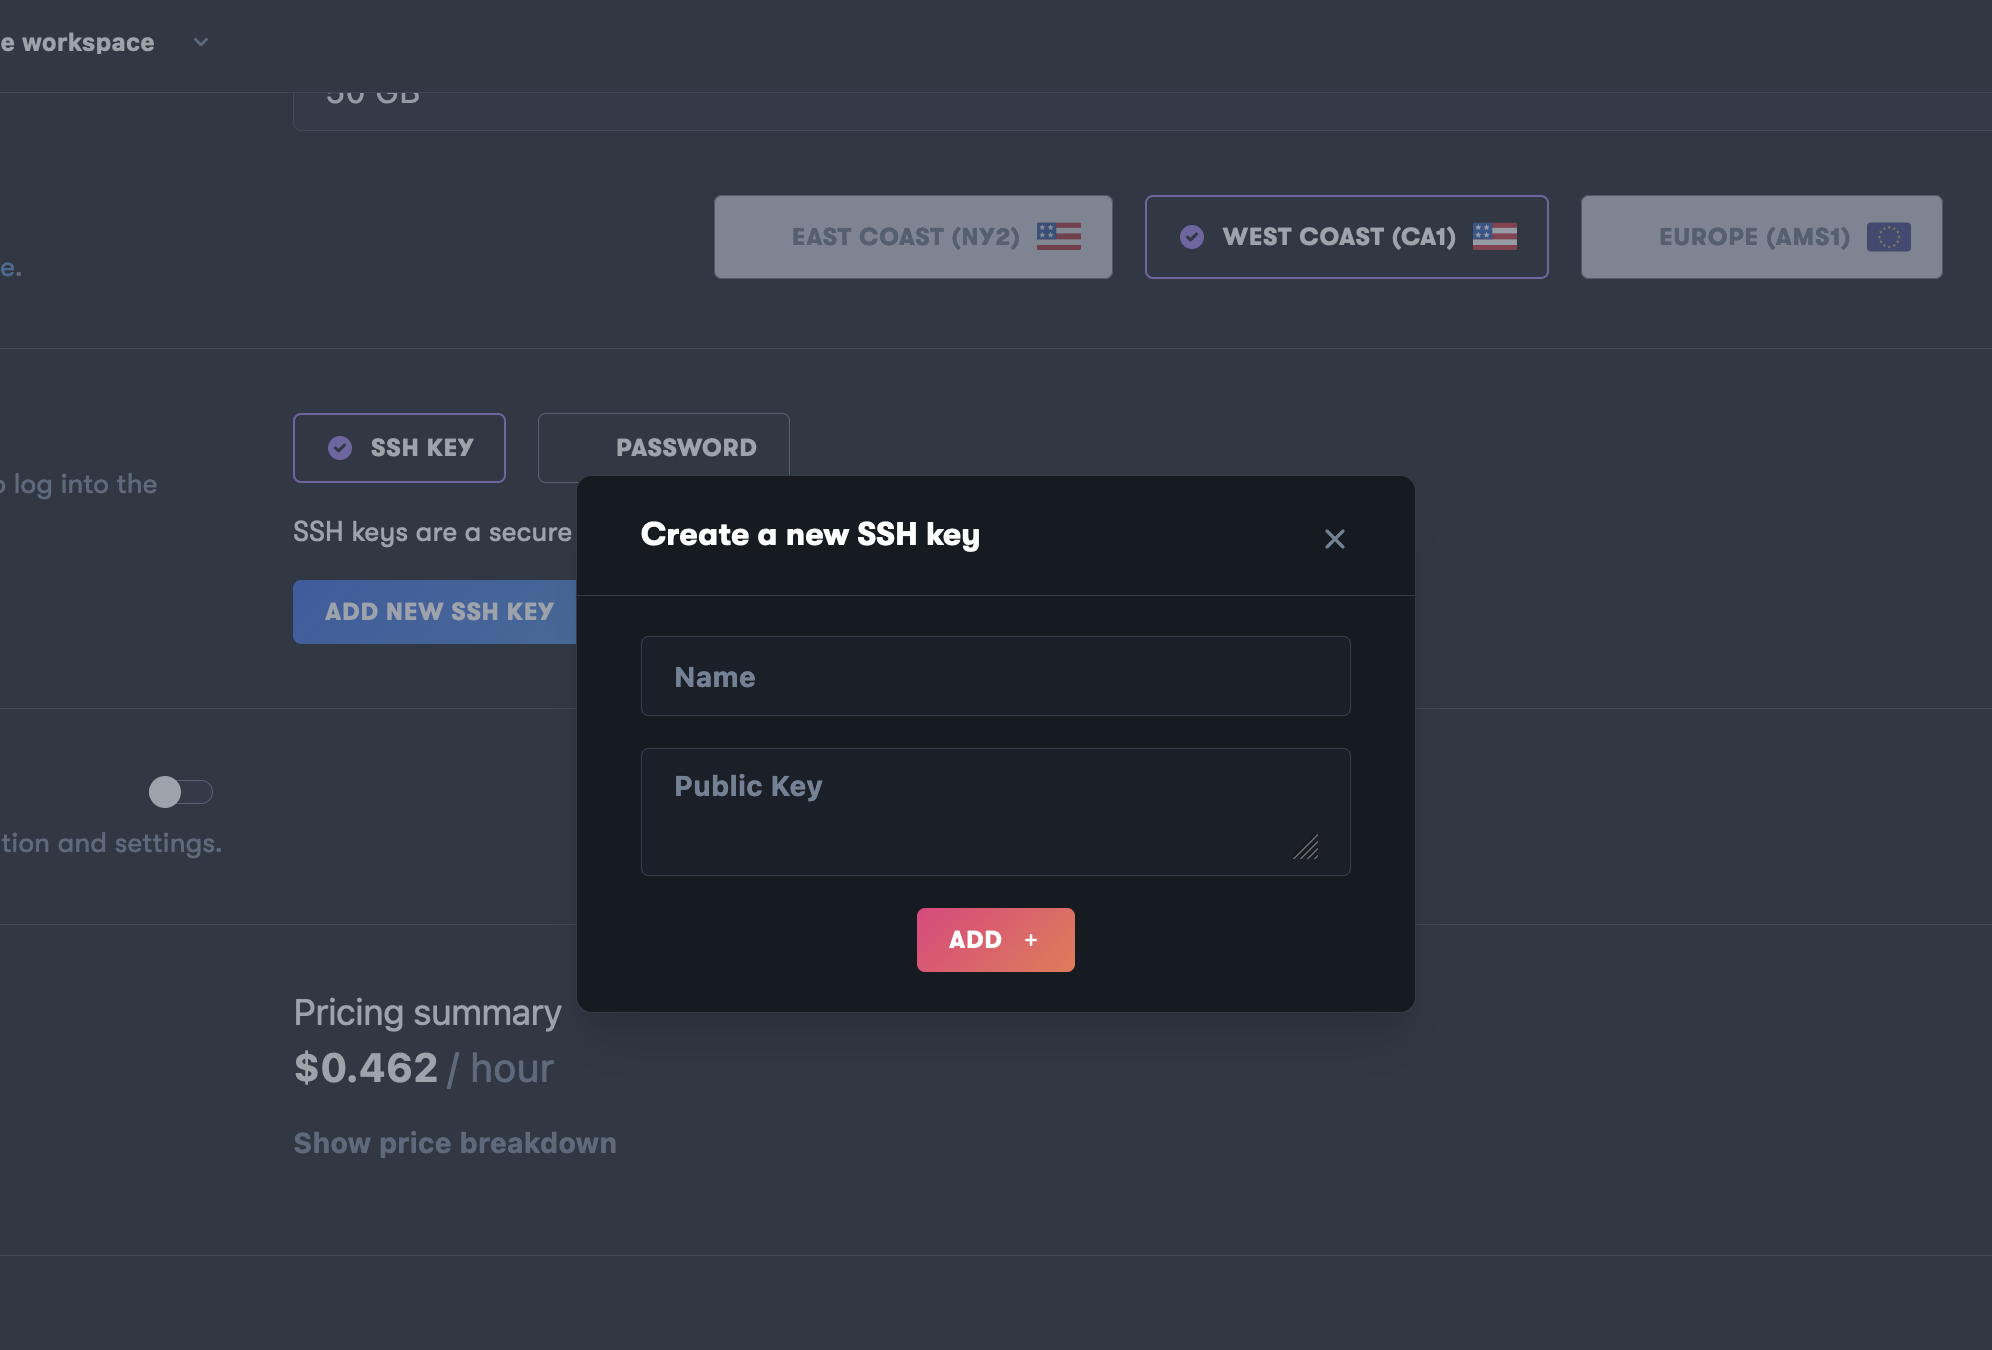Click the US flag on West Coast

click(x=1494, y=236)
